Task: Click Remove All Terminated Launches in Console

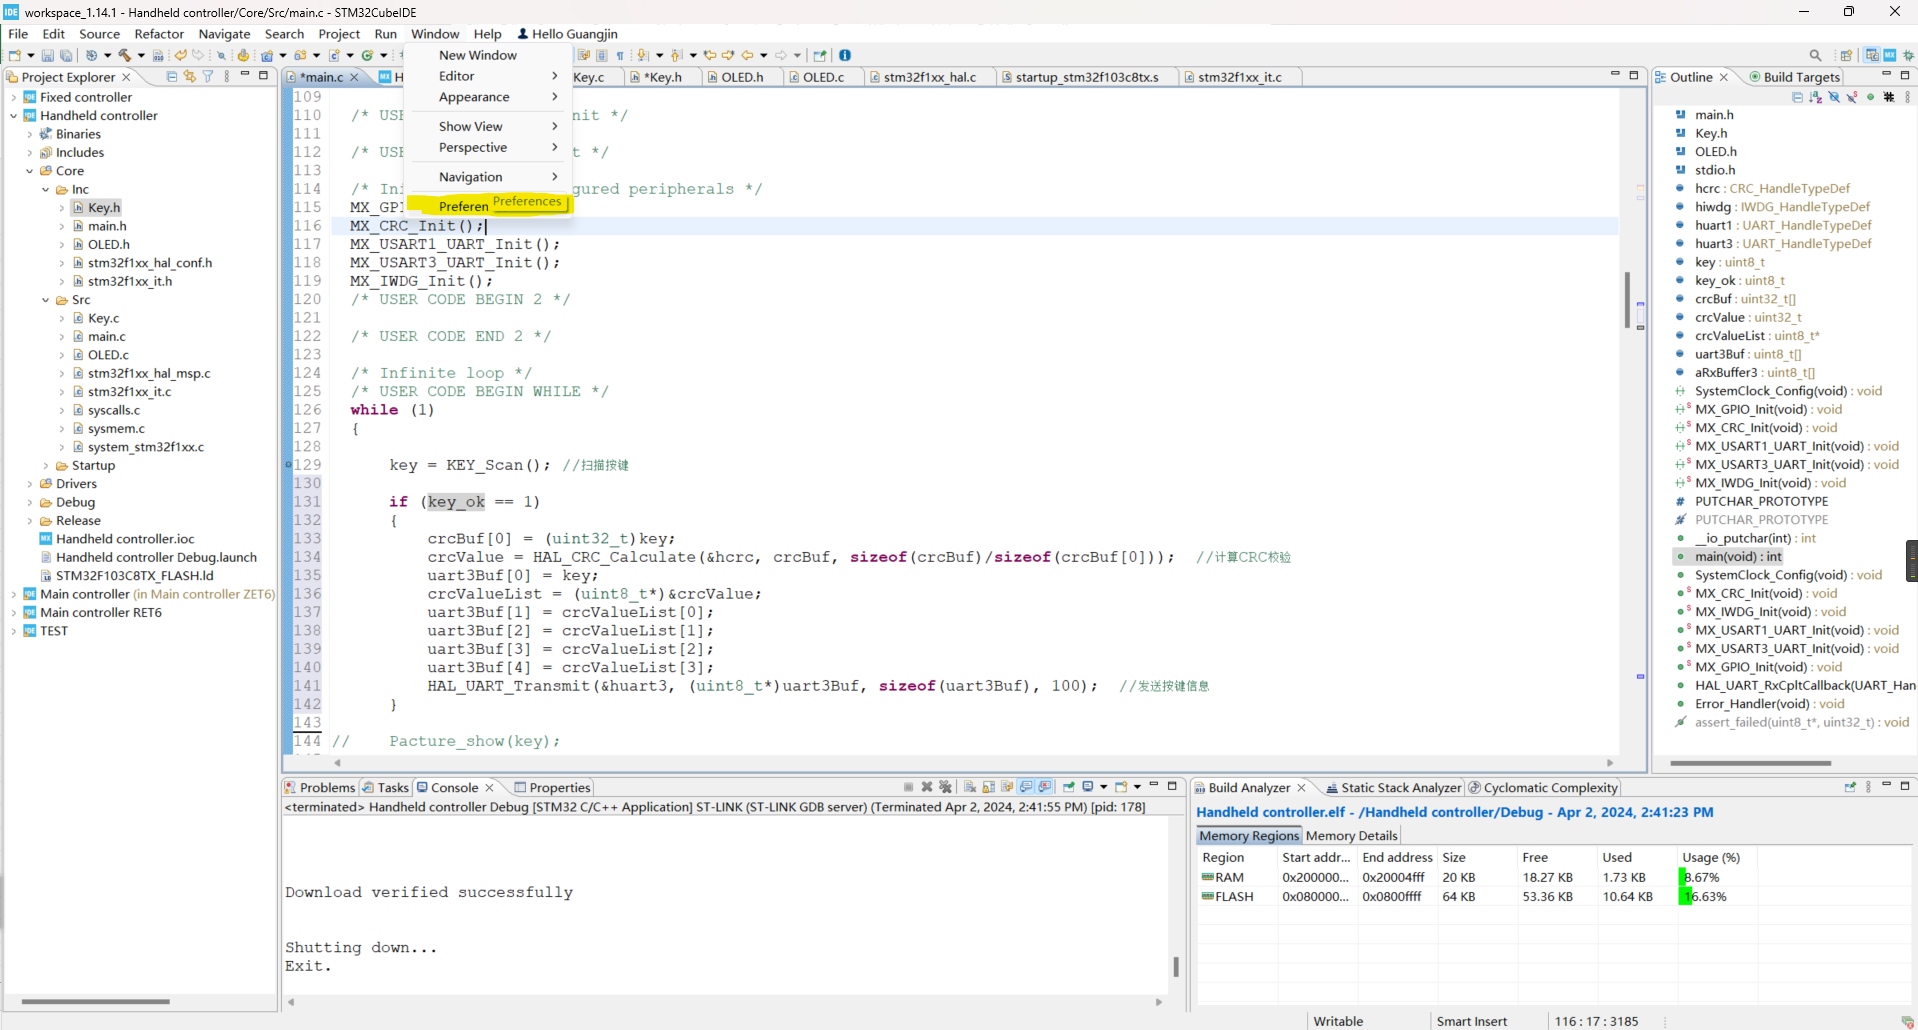Action: click(x=945, y=787)
